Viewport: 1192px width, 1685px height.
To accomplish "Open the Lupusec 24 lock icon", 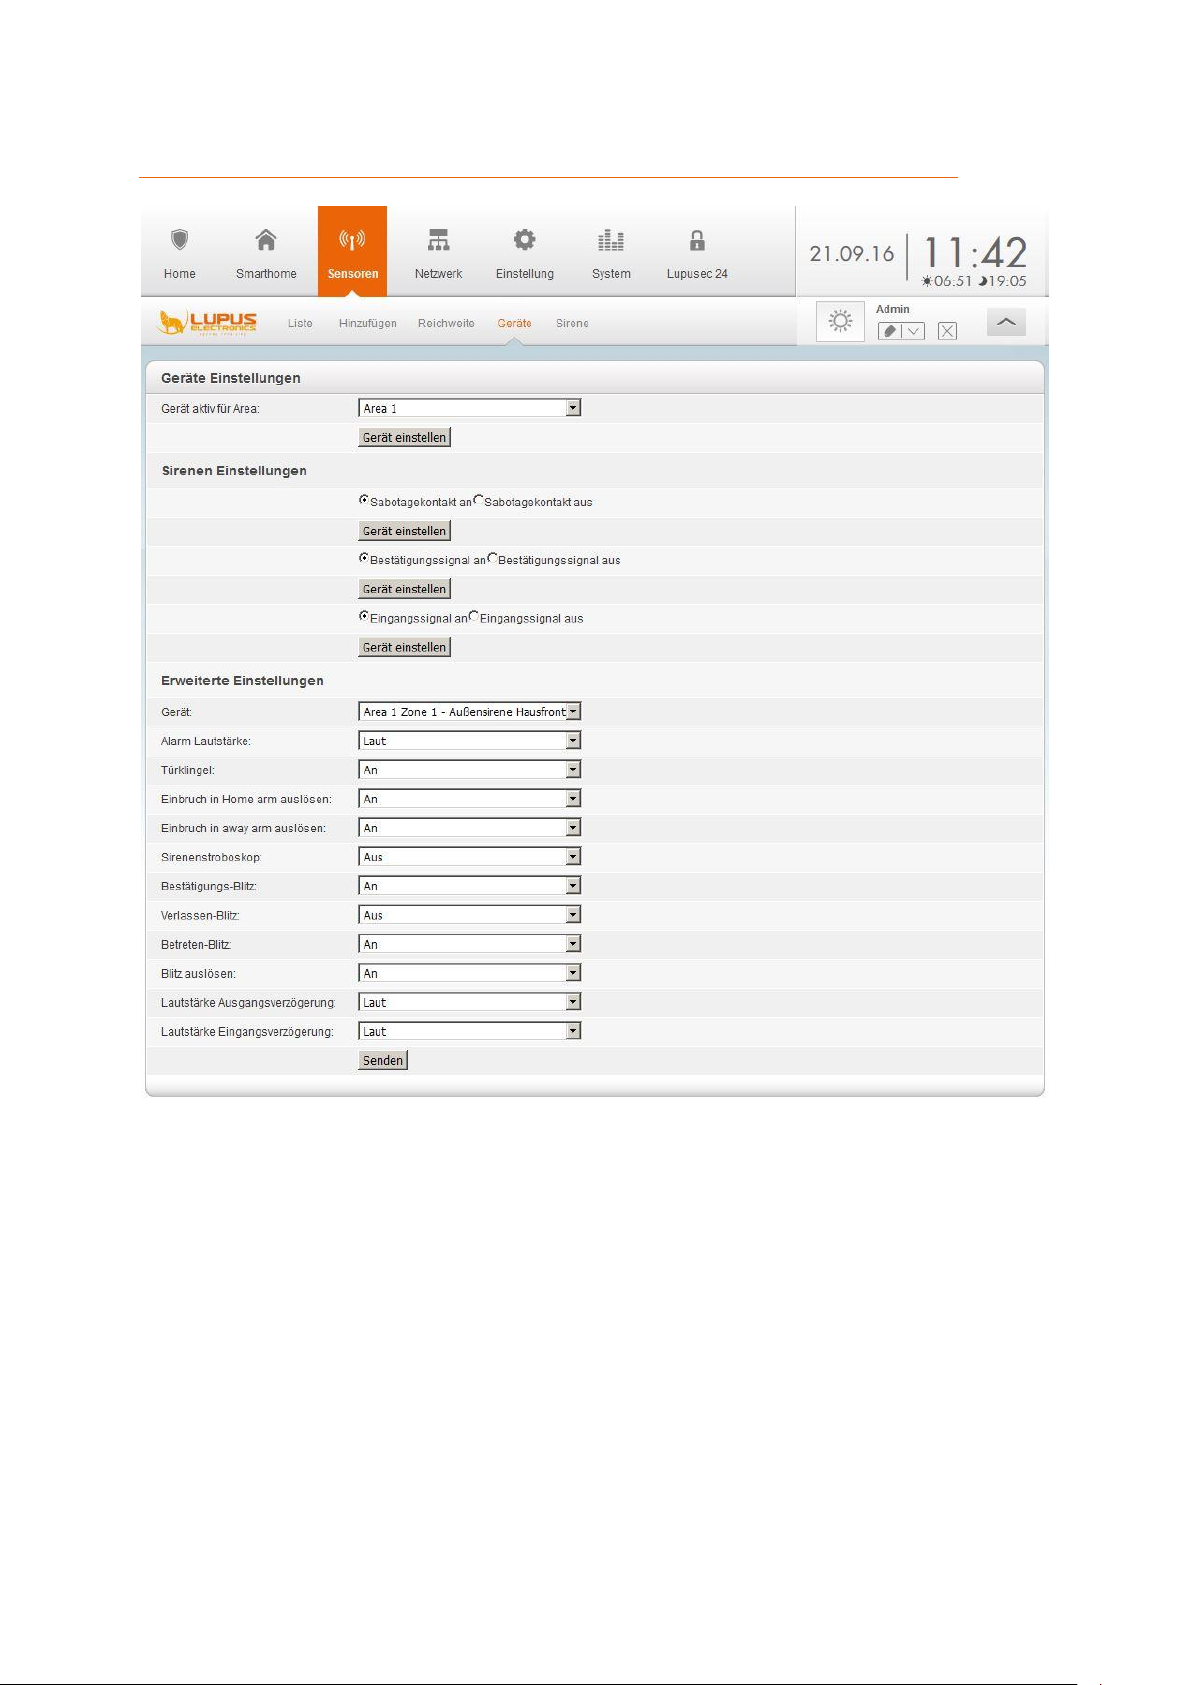I will click(697, 240).
